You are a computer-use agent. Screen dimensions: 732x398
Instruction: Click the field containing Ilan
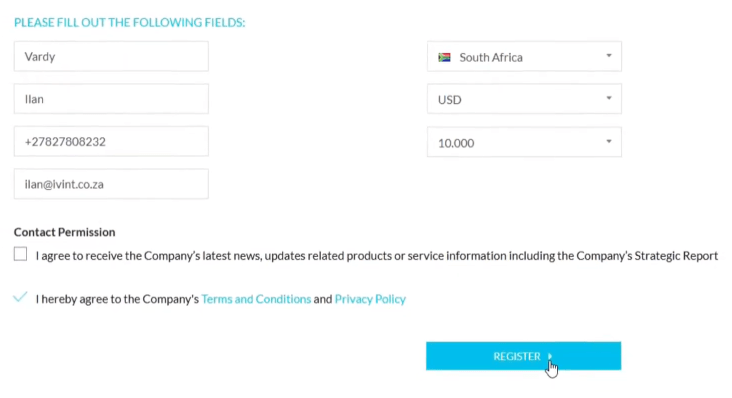pos(111,99)
